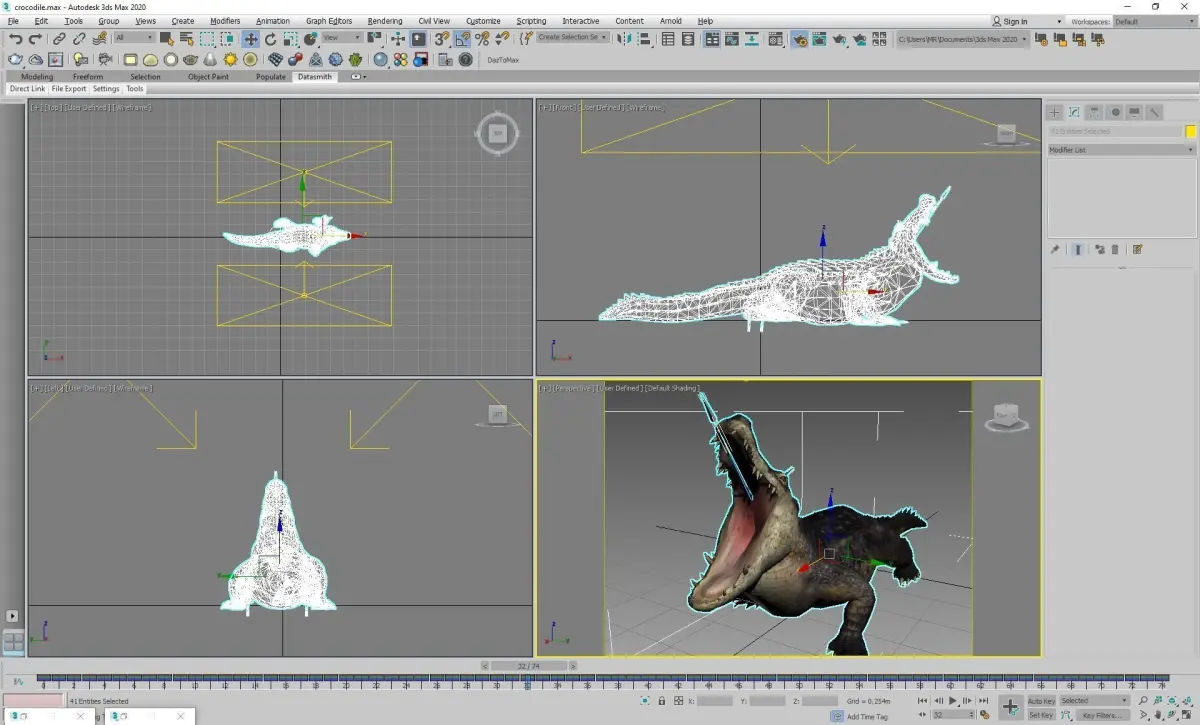The image size is (1200, 725).
Task: Click the File Export button
Action: click(x=69, y=89)
